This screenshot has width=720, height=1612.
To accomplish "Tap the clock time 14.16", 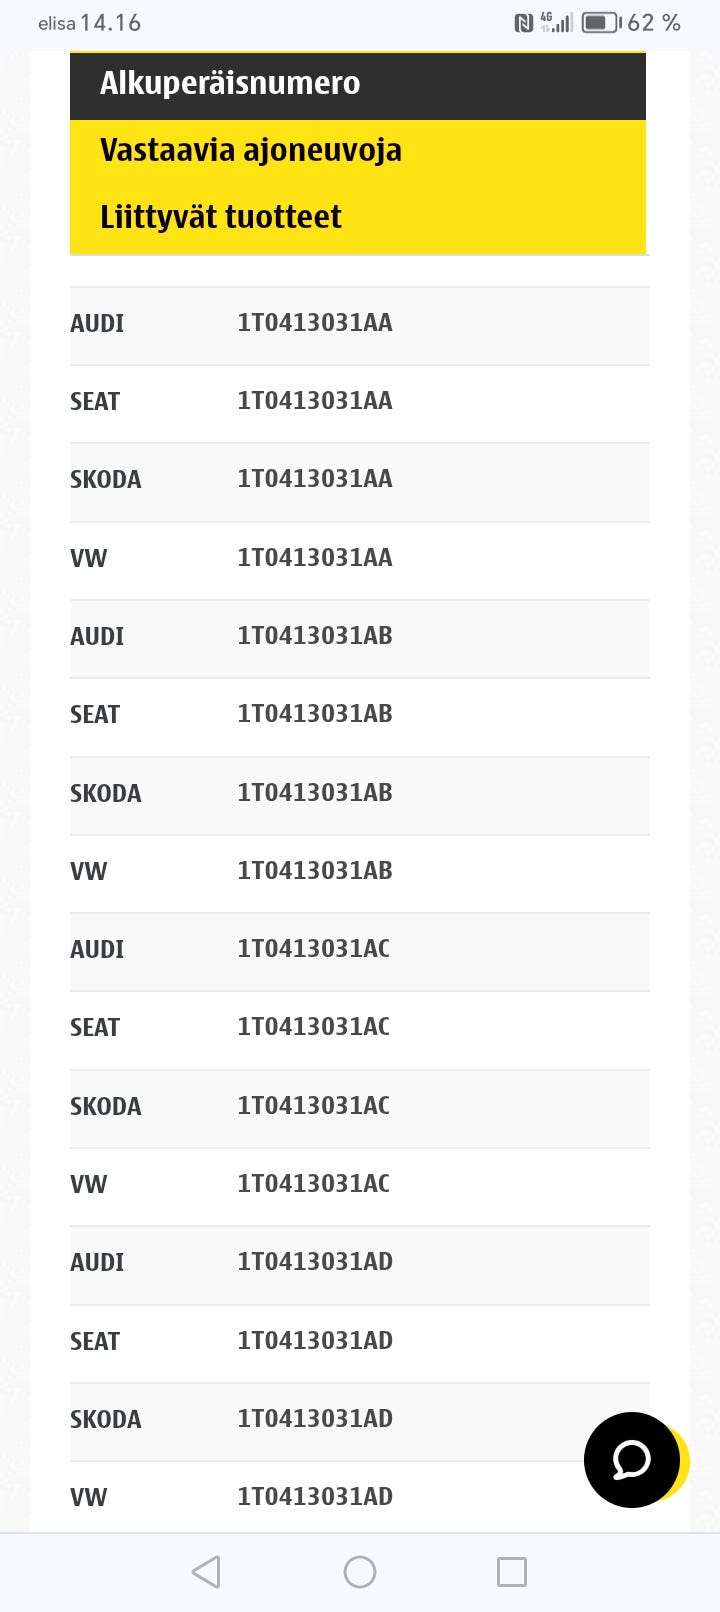I will coord(110,22).
